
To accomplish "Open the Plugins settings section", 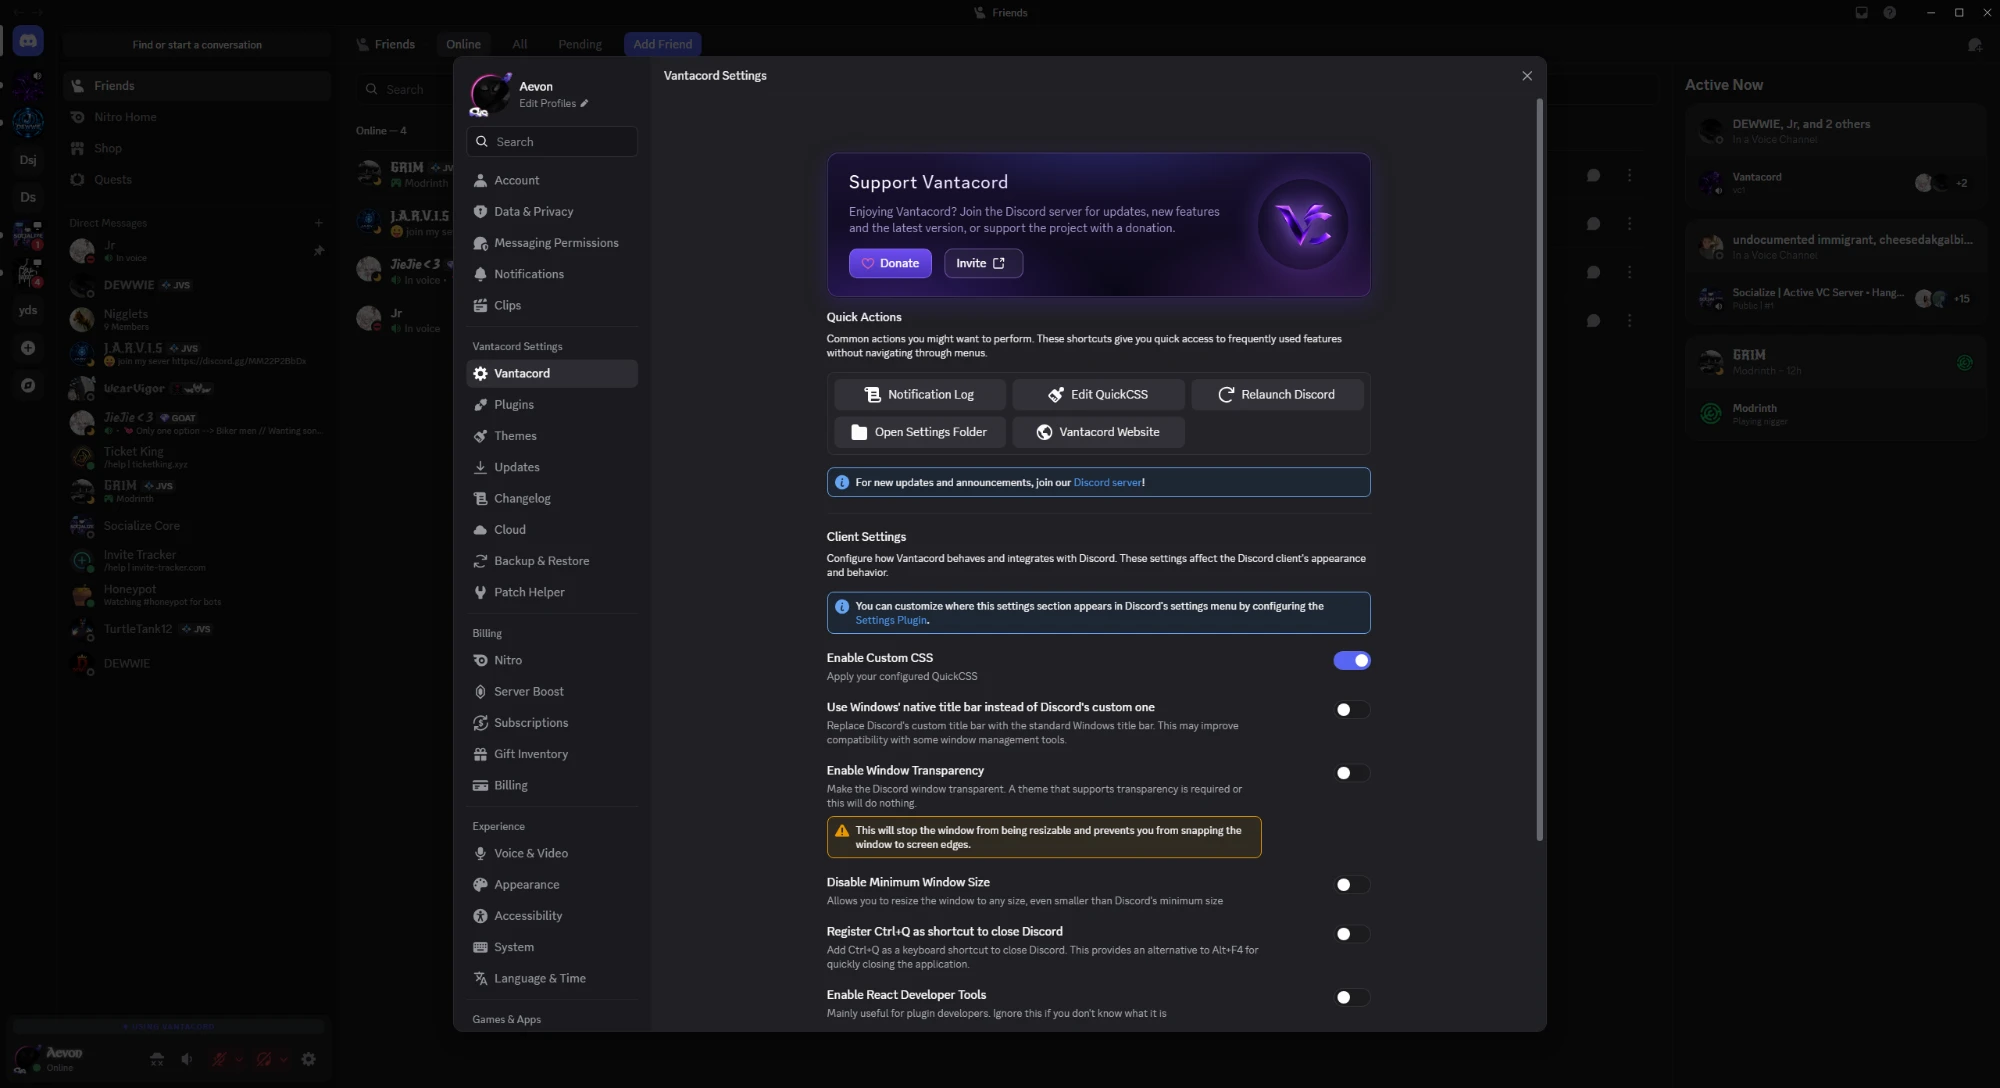I will pos(551,405).
